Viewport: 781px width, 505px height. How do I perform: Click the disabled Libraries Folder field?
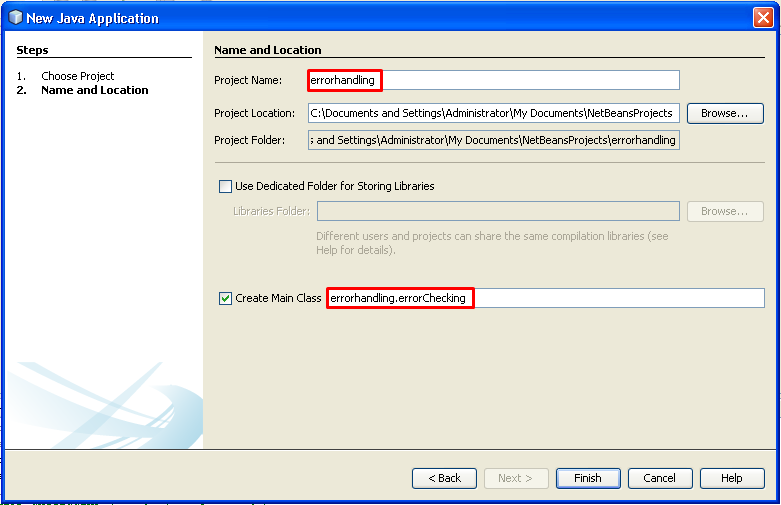coord(498,211)
